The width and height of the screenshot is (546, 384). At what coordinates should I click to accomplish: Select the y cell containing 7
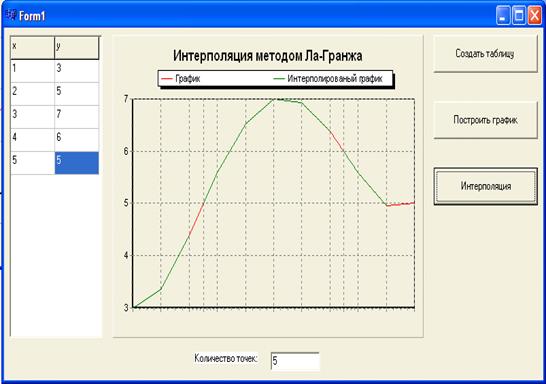tap(77, 117)
